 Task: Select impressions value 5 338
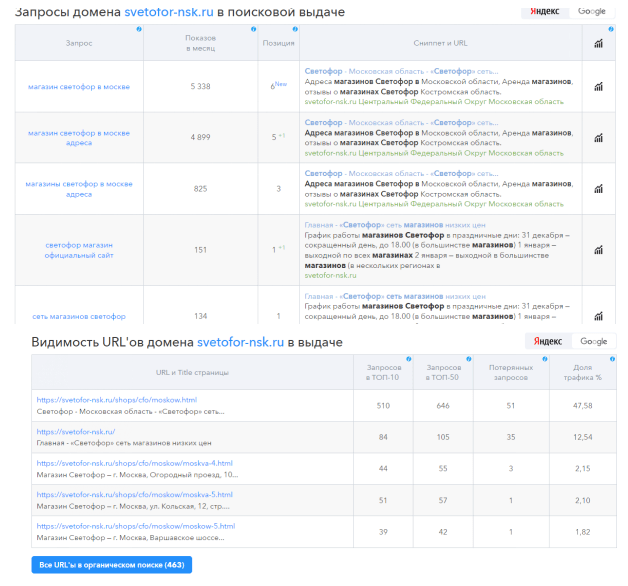200,87
